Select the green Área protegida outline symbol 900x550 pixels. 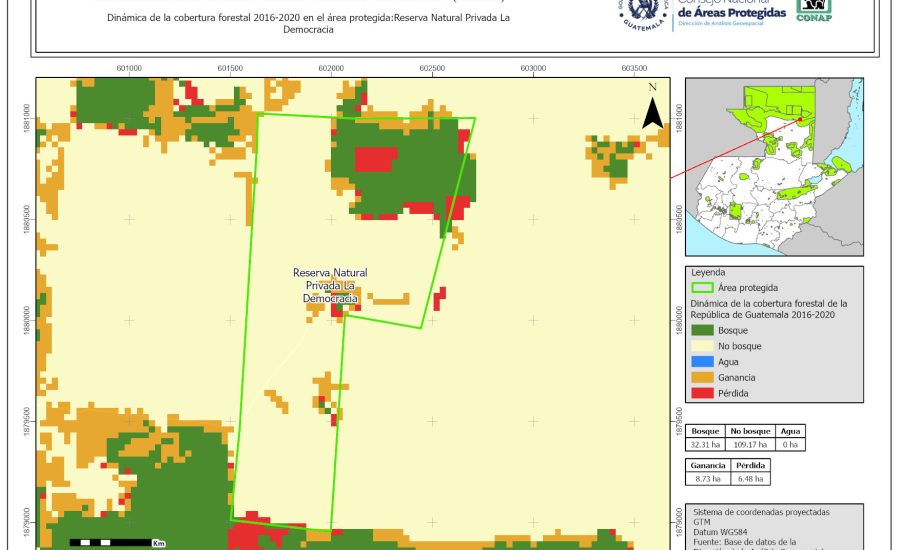click(x=703, y=287)
